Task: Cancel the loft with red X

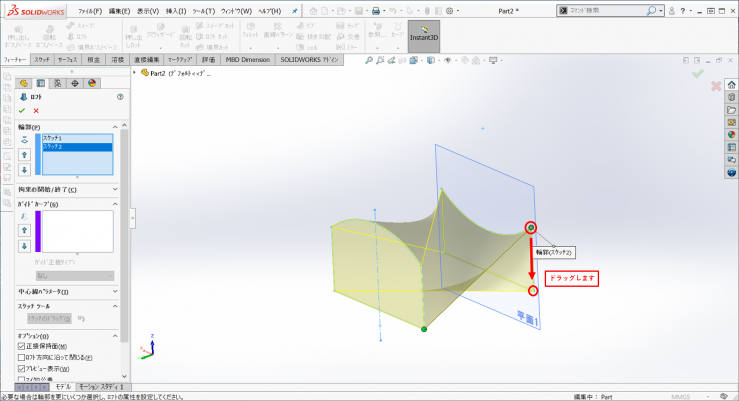Action: click(x=36, y=111)
